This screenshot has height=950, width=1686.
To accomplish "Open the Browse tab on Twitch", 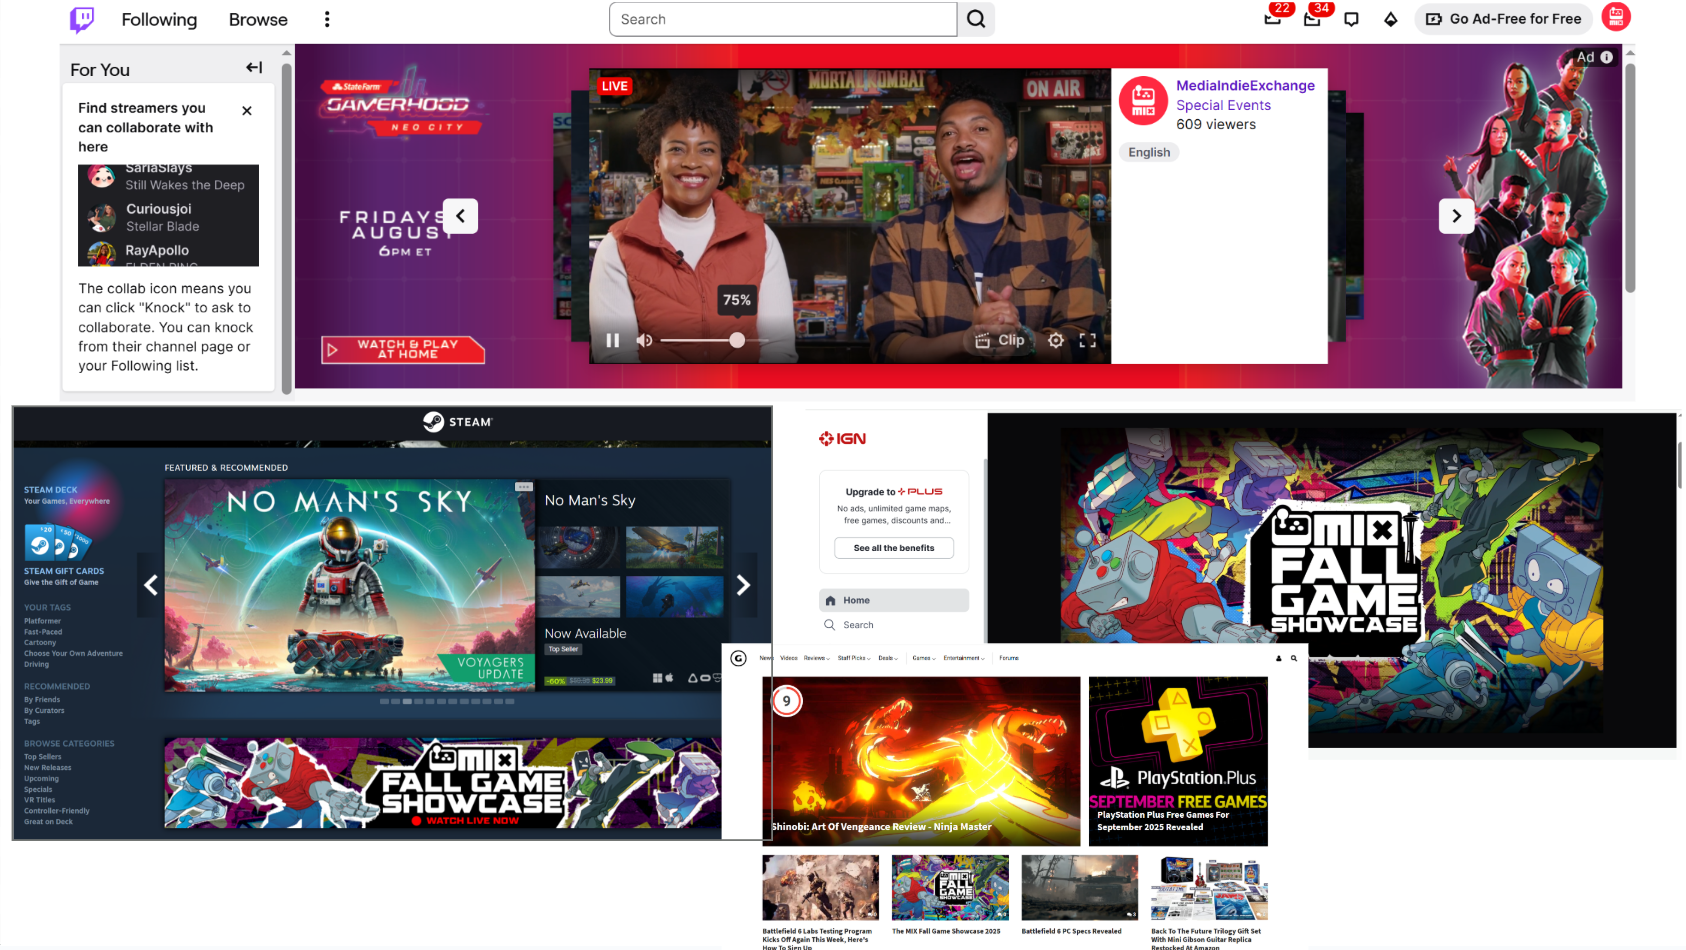I will point(258,19).
